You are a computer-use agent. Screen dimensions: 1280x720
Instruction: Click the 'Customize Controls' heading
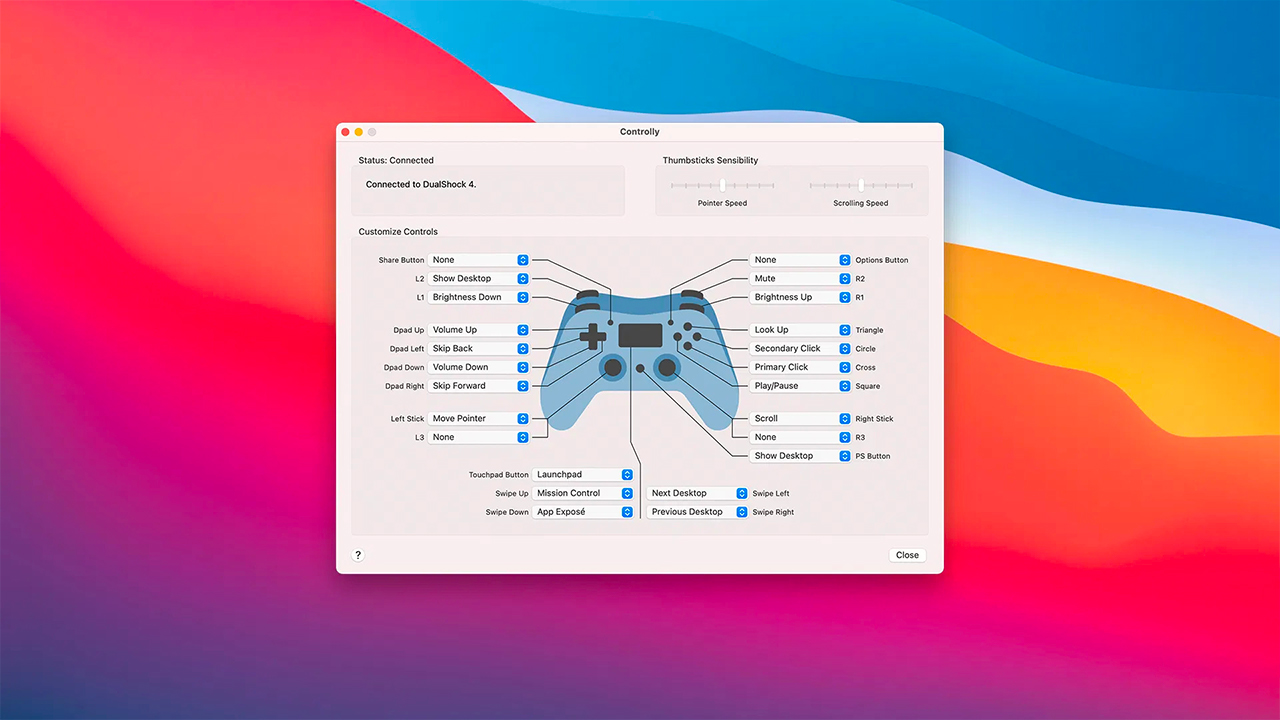coord(398,232)
